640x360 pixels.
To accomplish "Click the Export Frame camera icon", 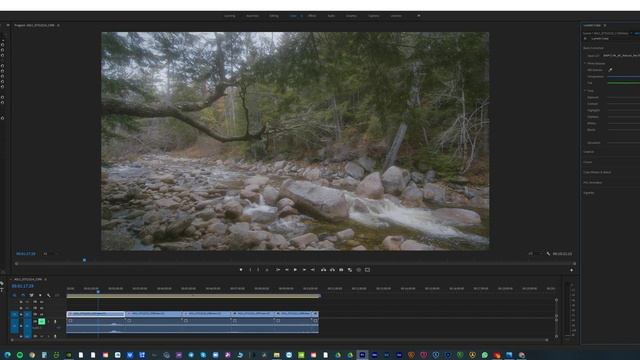I will [341, 270].
